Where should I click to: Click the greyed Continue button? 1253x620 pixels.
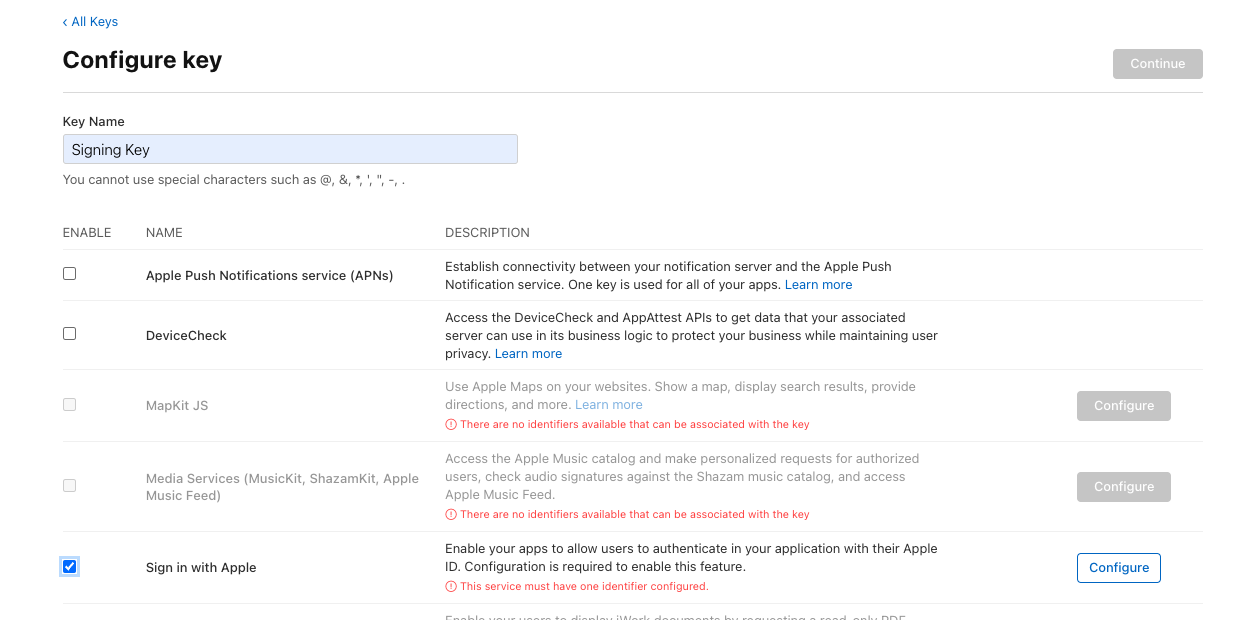pyautogui.click(x=1157, y=64)
